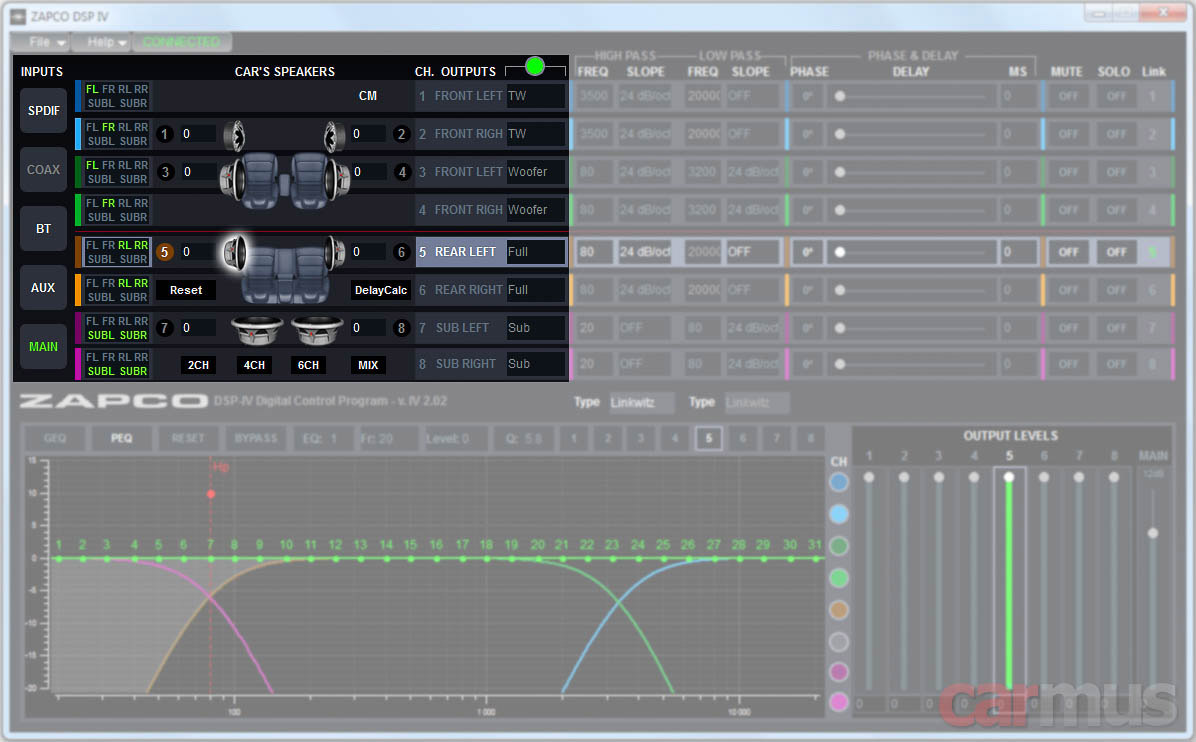The image size is (1196, 742).
Task: Click the dark green channel 3 curve circle
Action: pyautogui.click(x=839, y=546)
